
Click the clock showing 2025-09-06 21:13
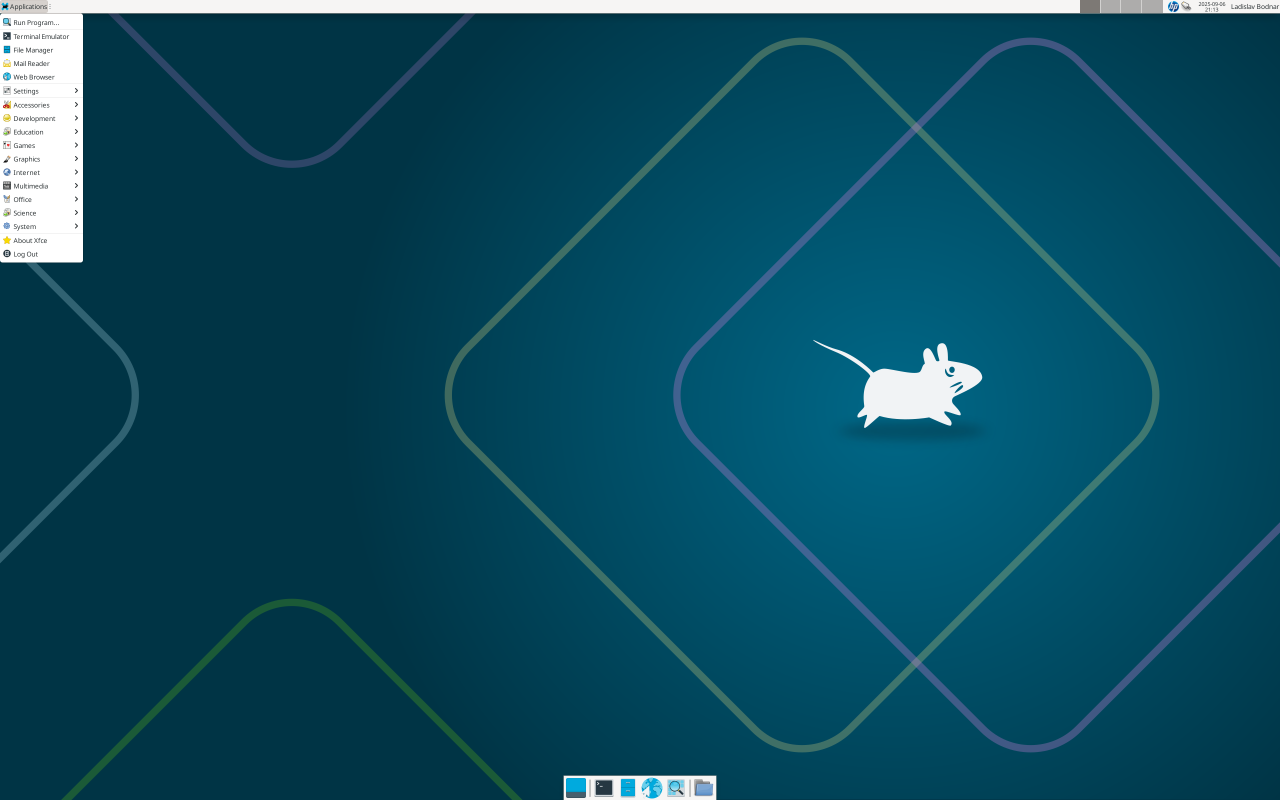(1211, 6)
